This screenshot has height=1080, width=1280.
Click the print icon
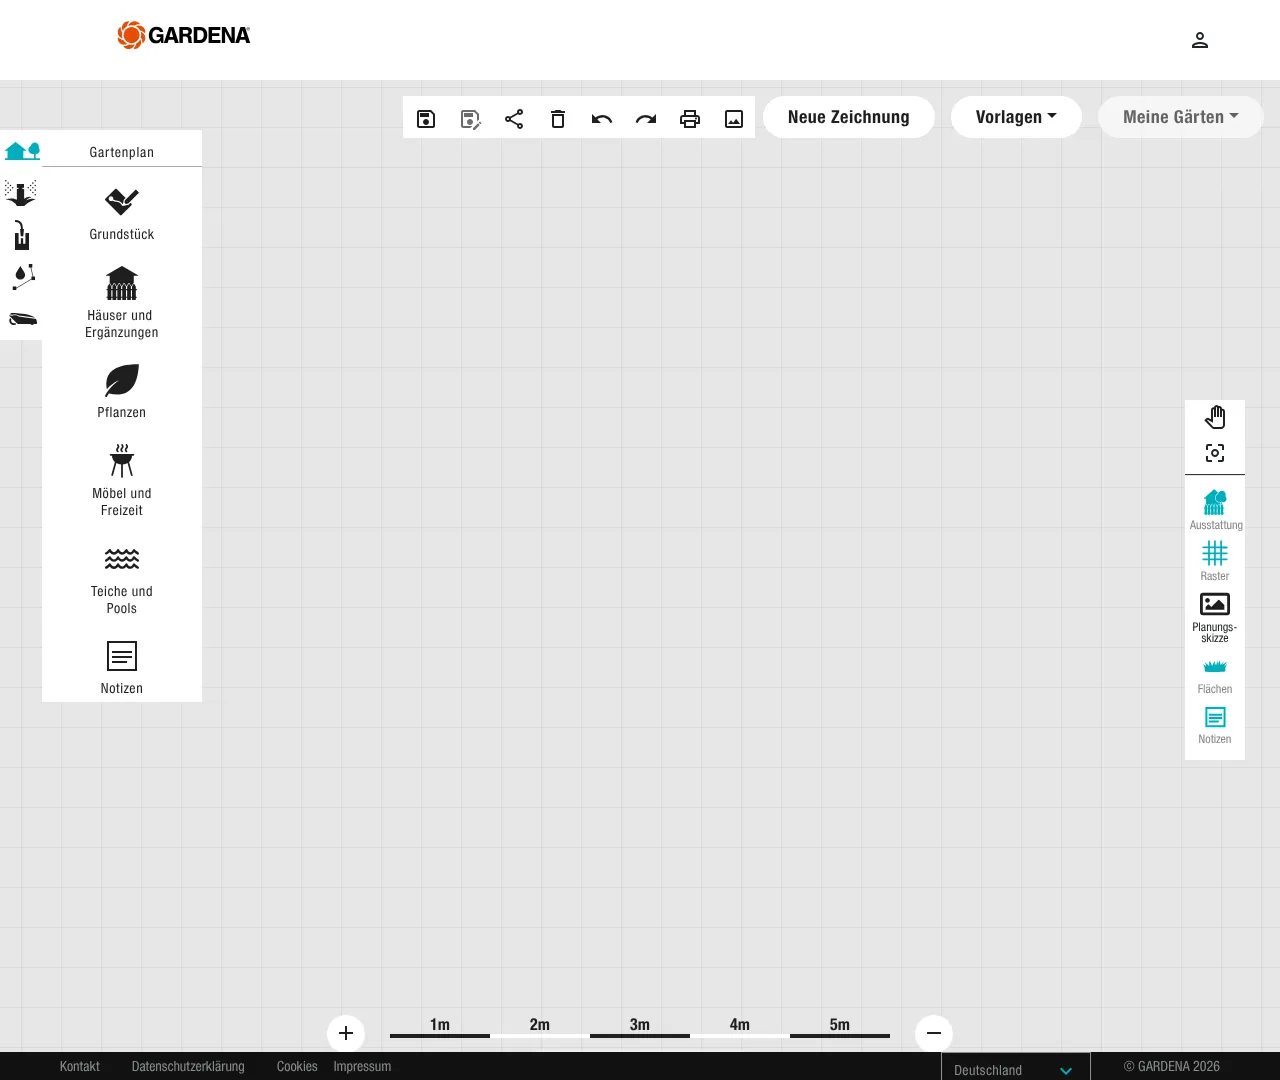[x=690, y=119]
